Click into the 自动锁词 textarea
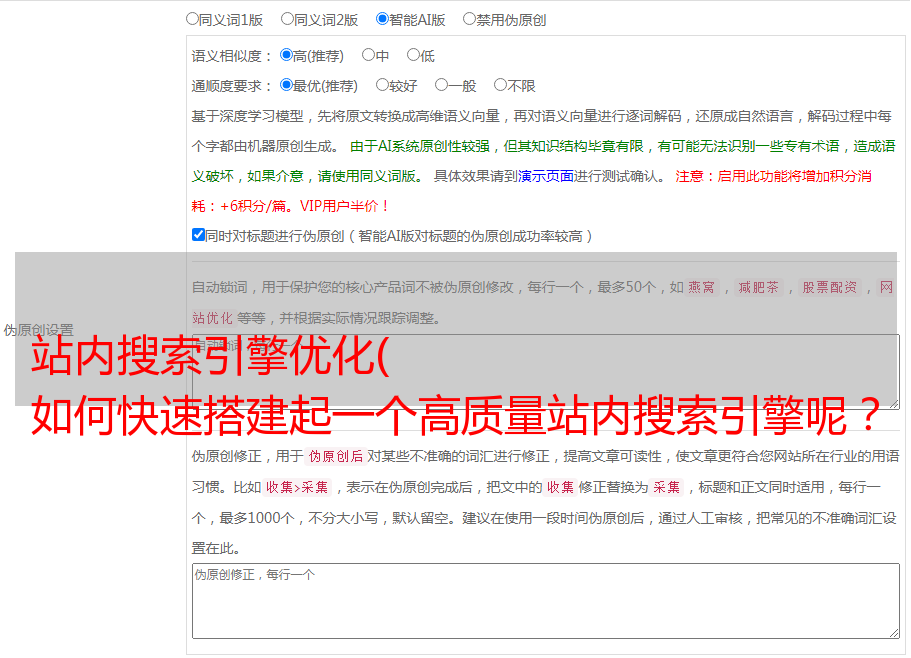This screenshot has height=658, width=911. 546,372
